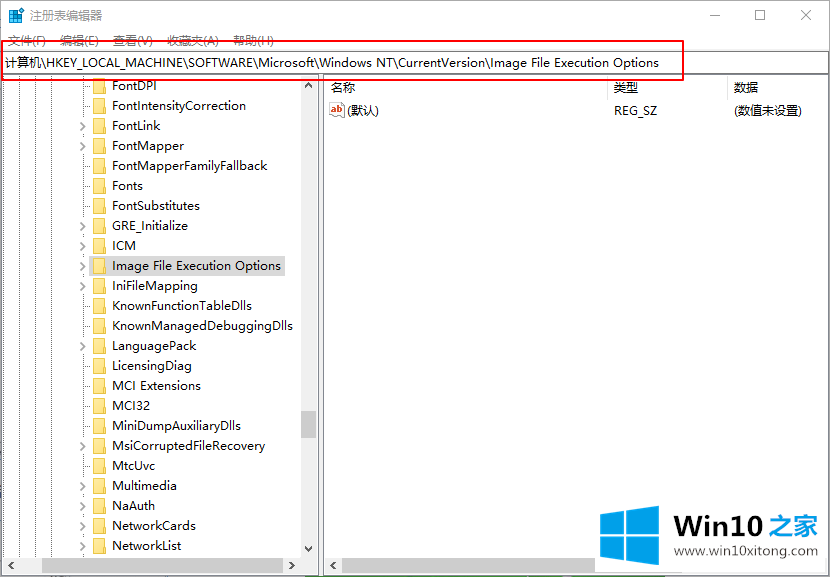The width and height of the screenshot is (830, 577).
Task: Click the Registry Editor title bar app icon
Action: tap(16, 15)
